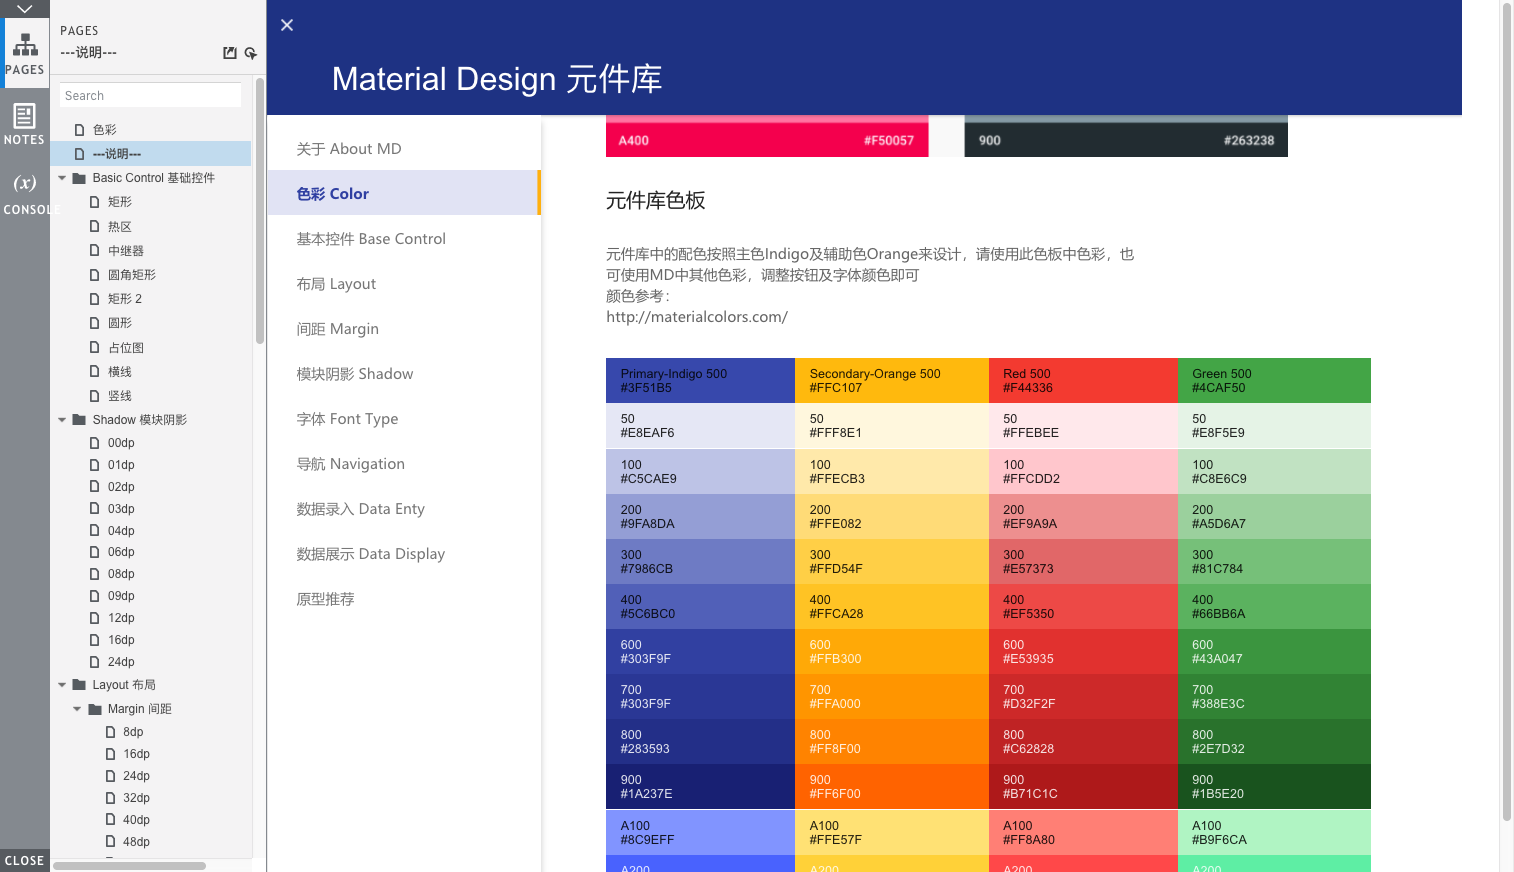Open 数据录入 Data Enty menu item
The image size is (1514, 872).
[404, 509]
